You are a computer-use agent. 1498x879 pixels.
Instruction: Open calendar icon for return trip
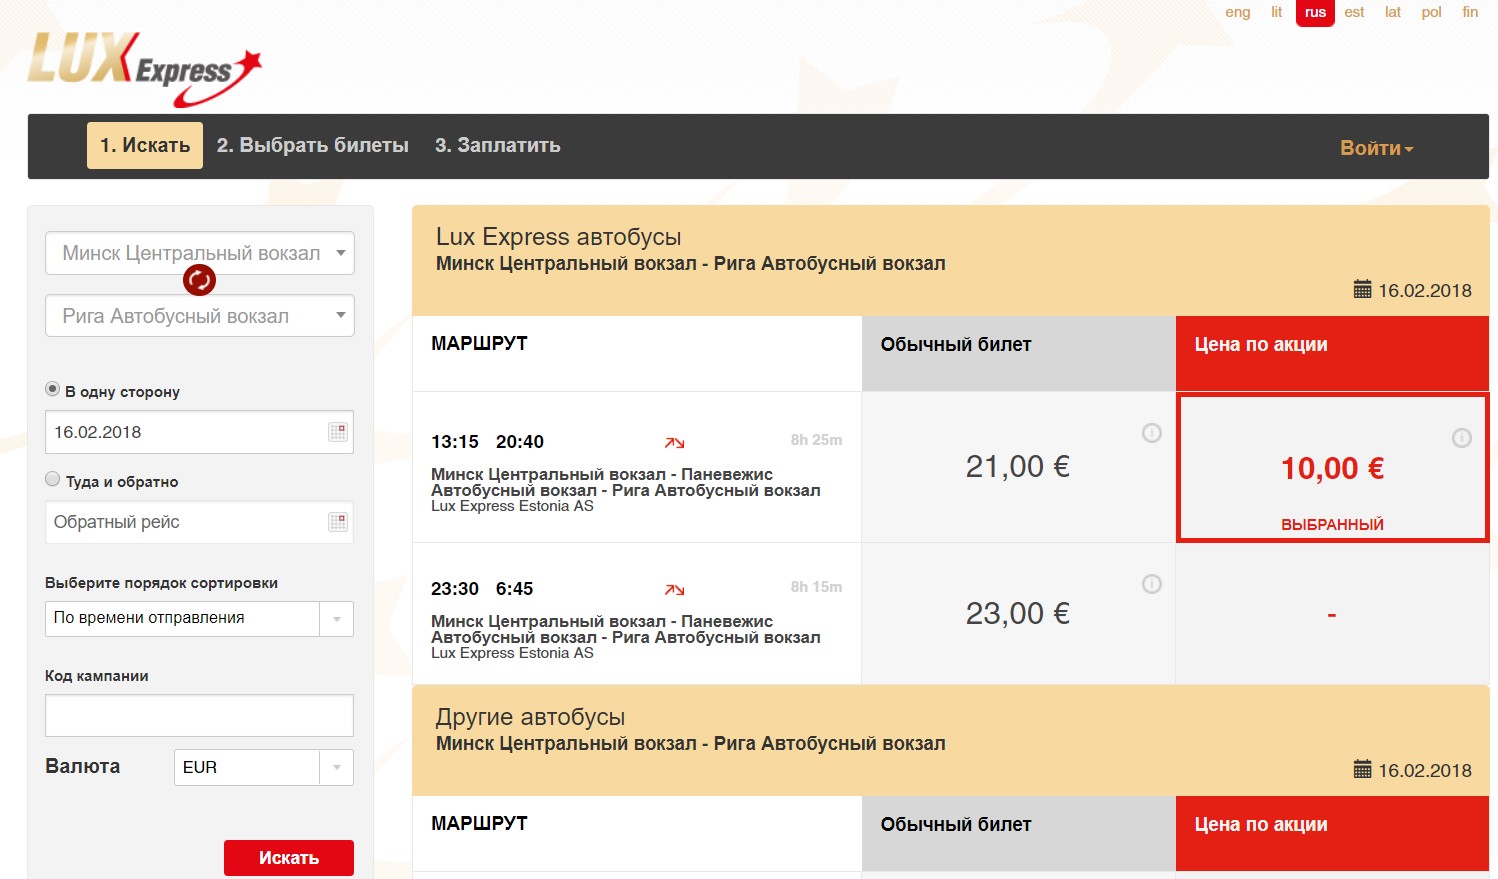pyautogui.click(x=338, y=522)
